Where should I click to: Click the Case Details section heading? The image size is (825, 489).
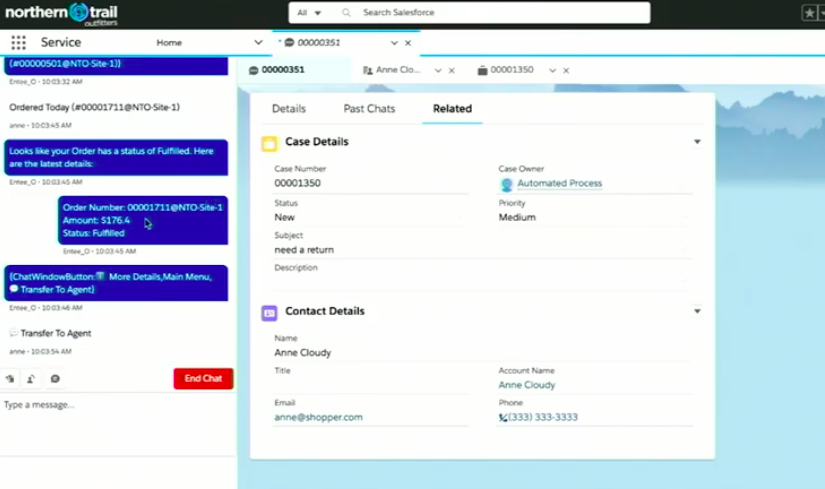coord(317,142)
